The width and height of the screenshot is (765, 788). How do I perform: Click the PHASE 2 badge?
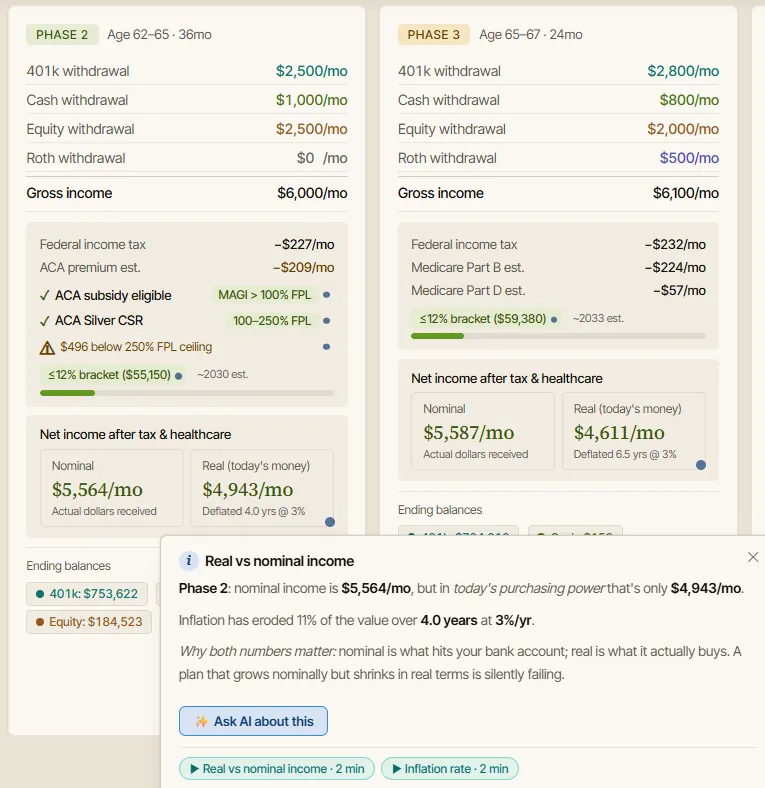point(62,35)
